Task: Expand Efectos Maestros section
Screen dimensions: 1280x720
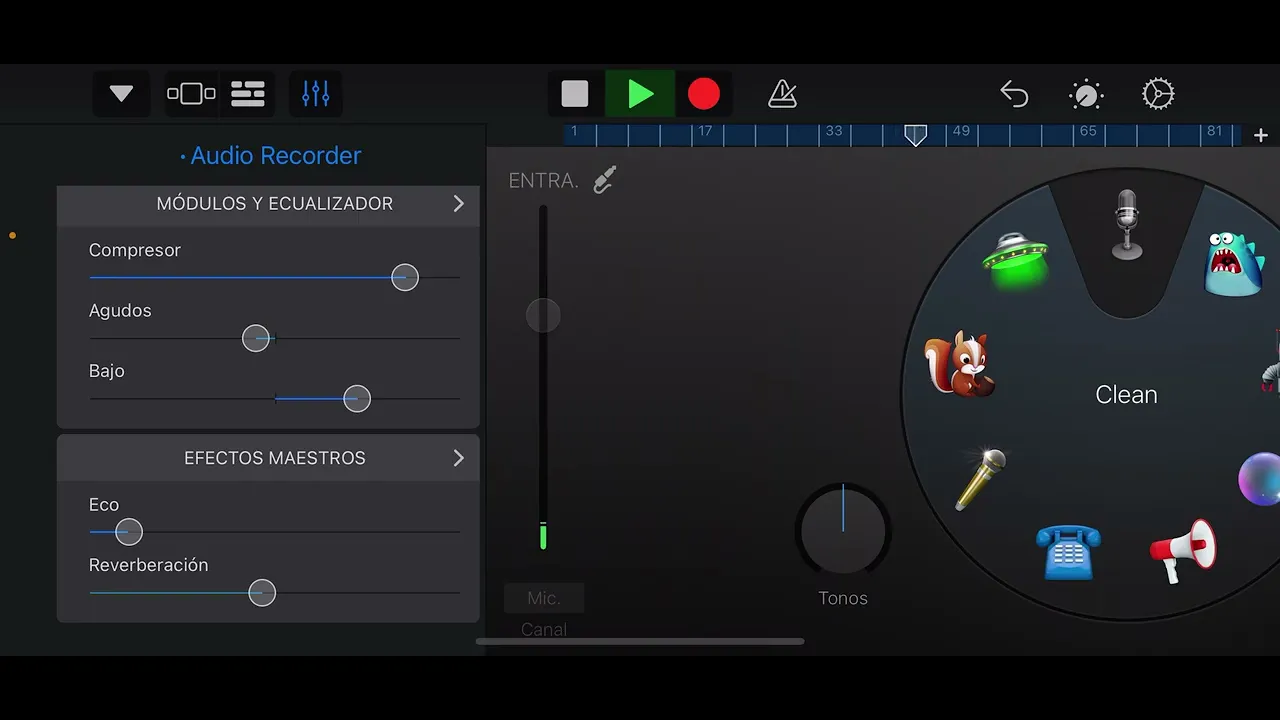Action: [x=268, y=458]
